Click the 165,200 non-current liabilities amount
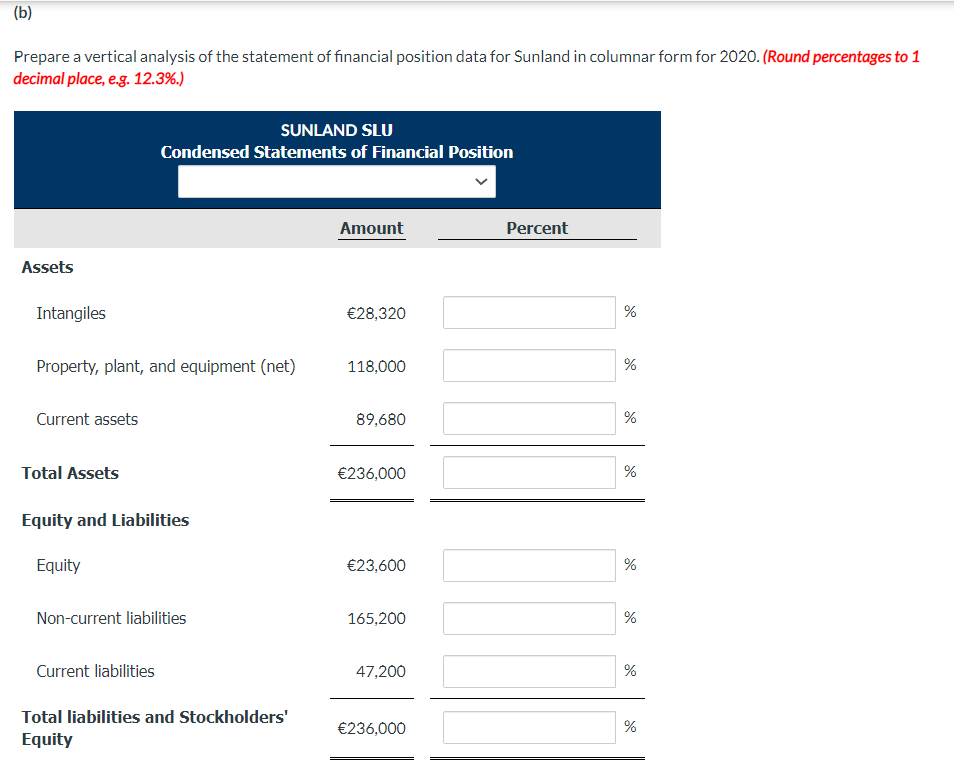This screenshot has height=780, width=954. point(377,619)
